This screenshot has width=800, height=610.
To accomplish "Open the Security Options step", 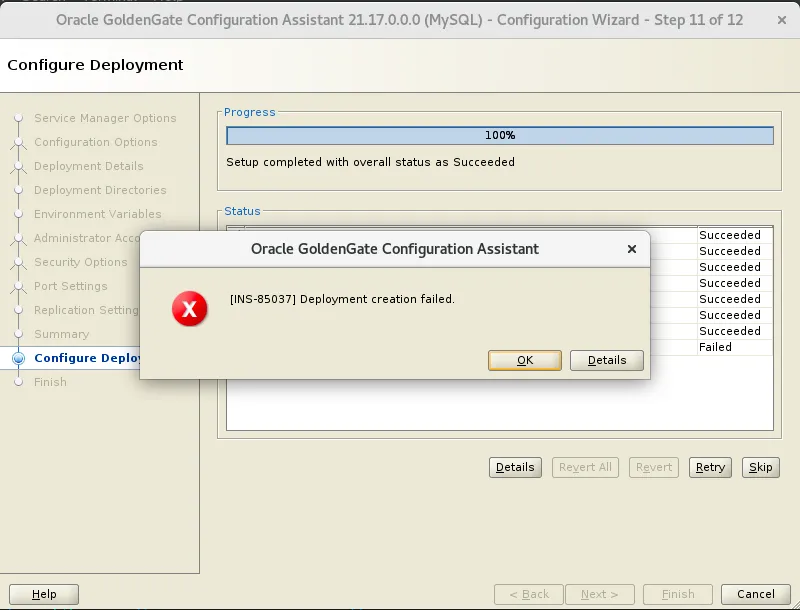I will [80, 262].
